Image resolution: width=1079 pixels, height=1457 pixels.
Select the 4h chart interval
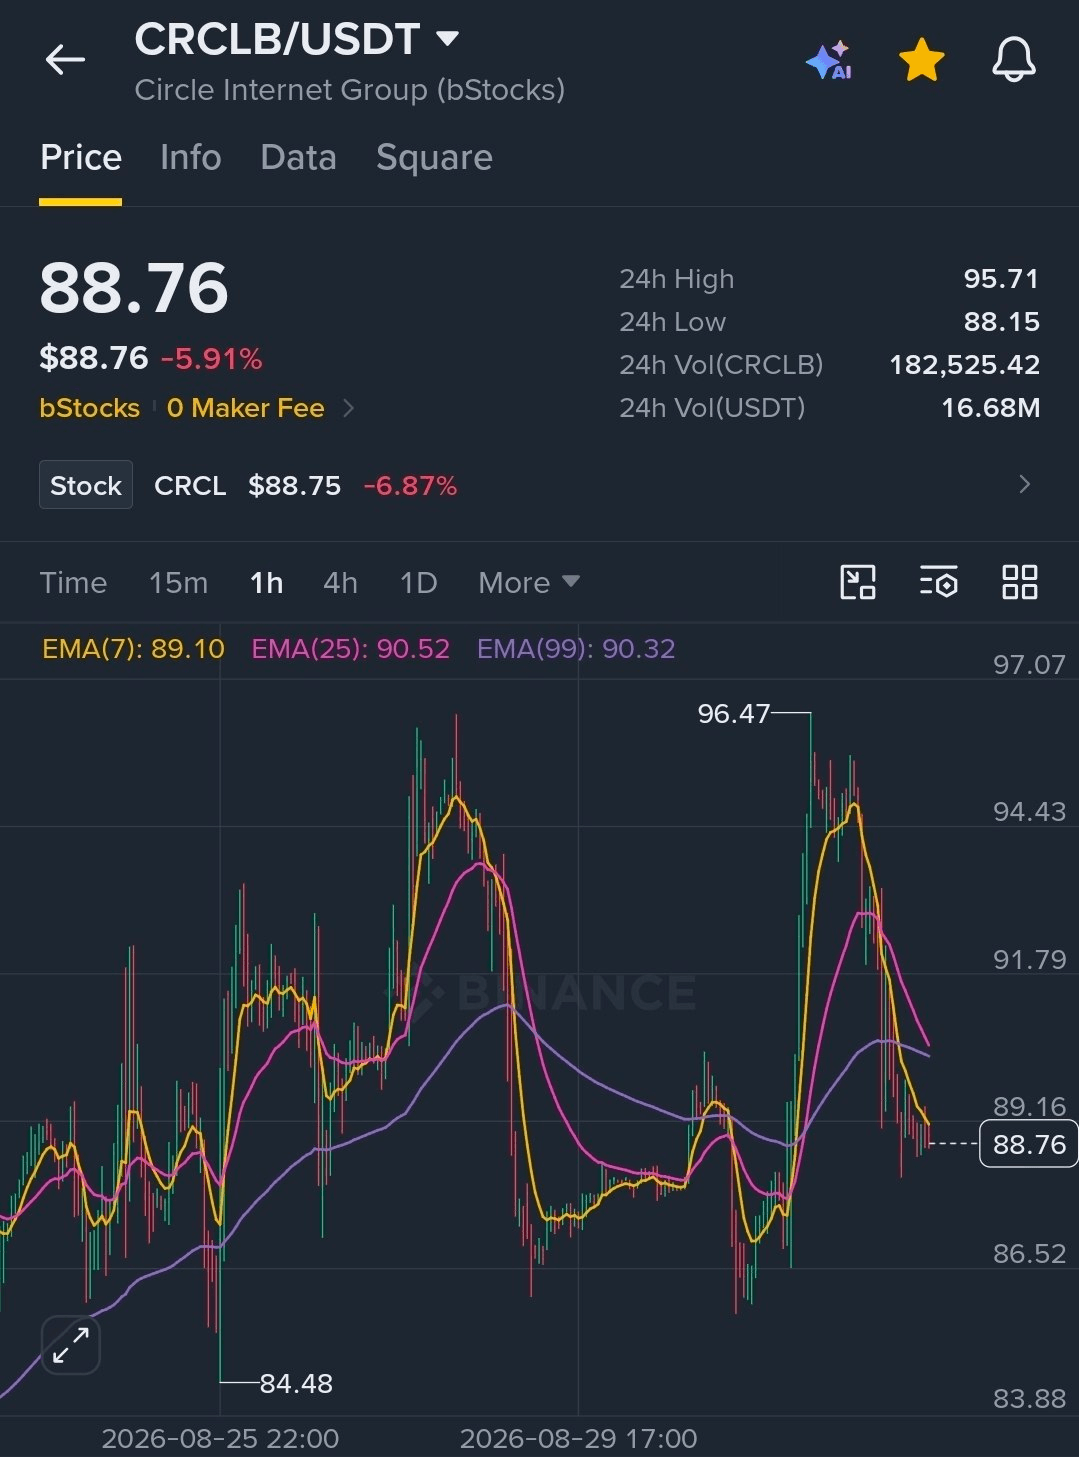coord(340,583)
